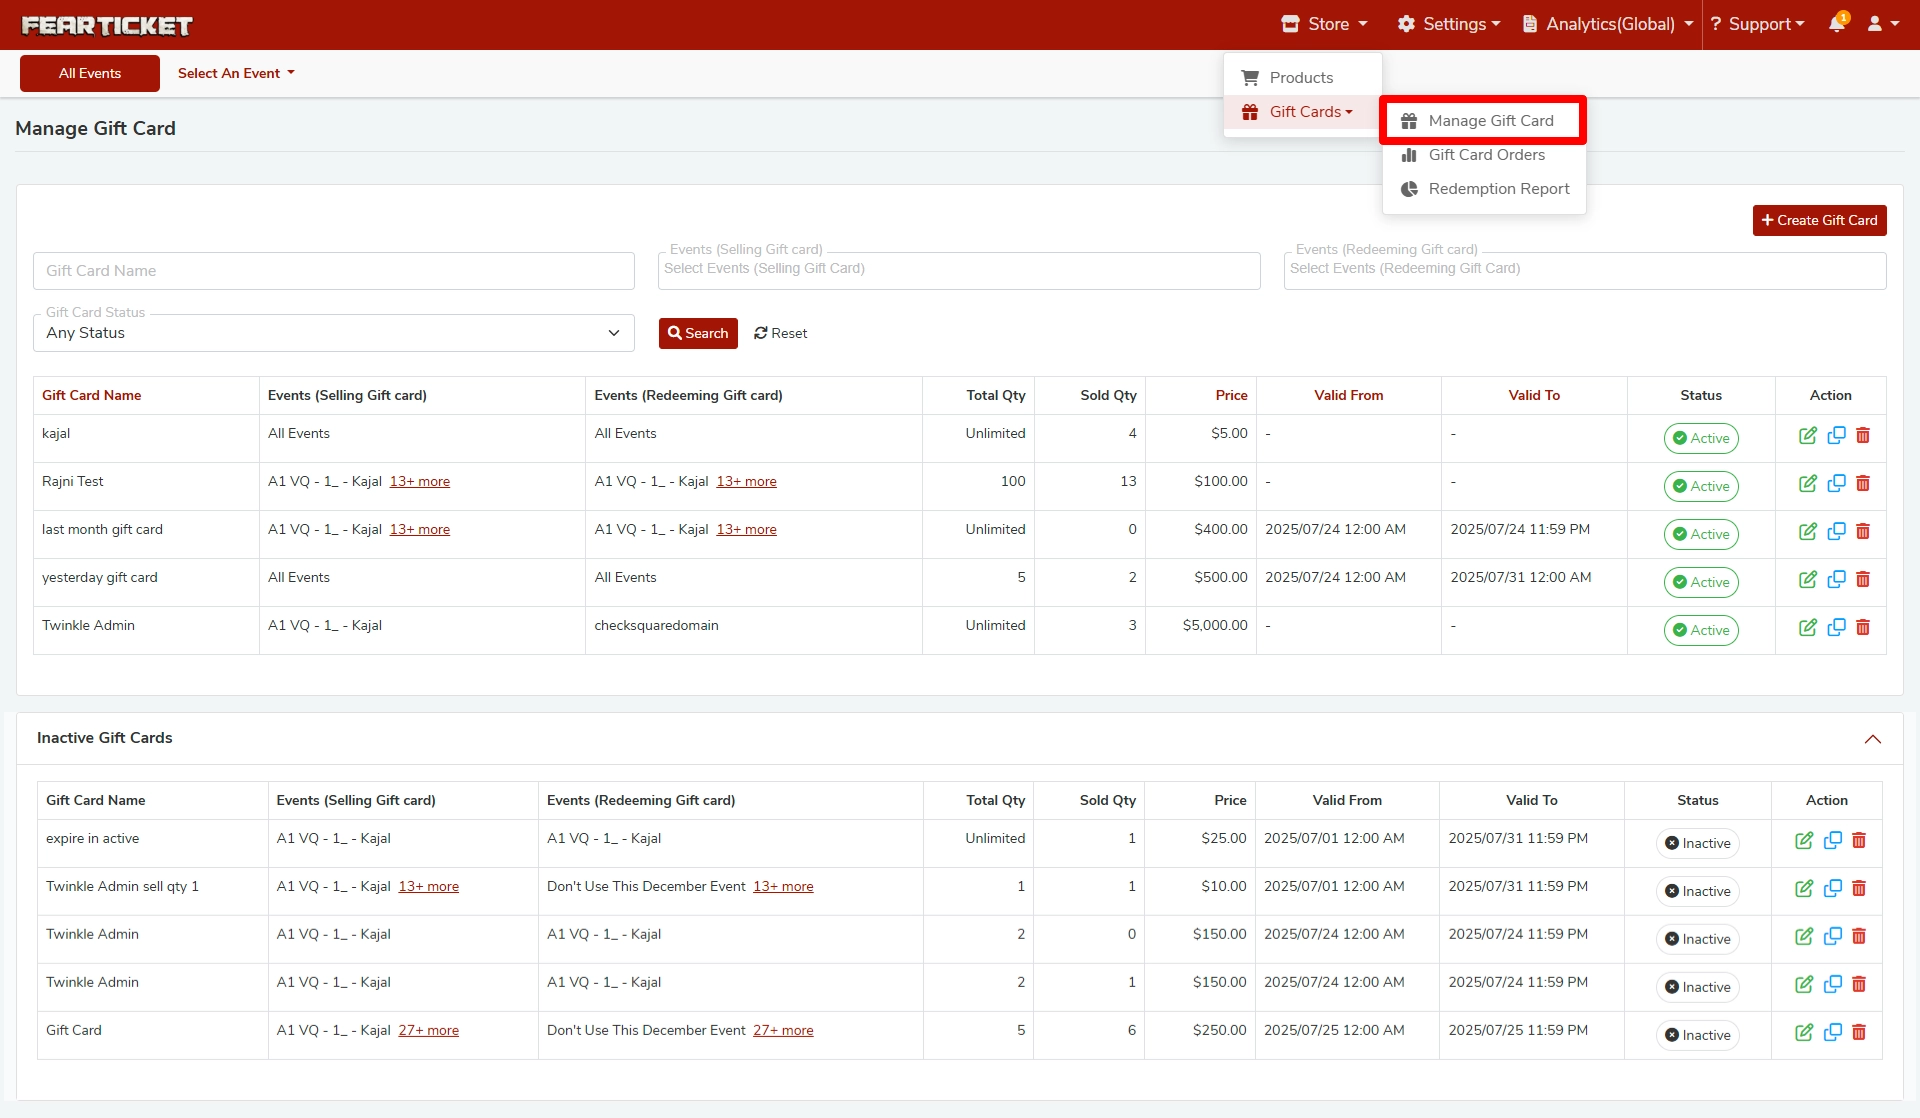The width and height of the screenshot is (1920, 1118).
Task: Toggle Inactive status of expire in active card
Action: coord(1697,843)
